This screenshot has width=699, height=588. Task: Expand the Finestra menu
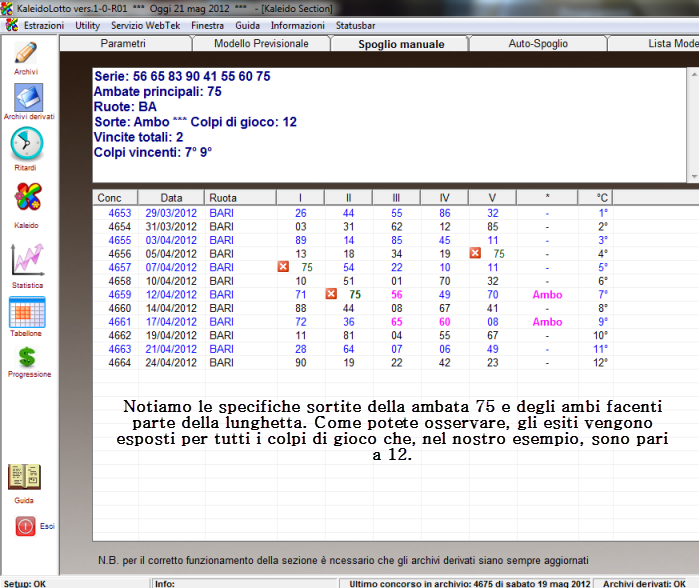point(207,24)
